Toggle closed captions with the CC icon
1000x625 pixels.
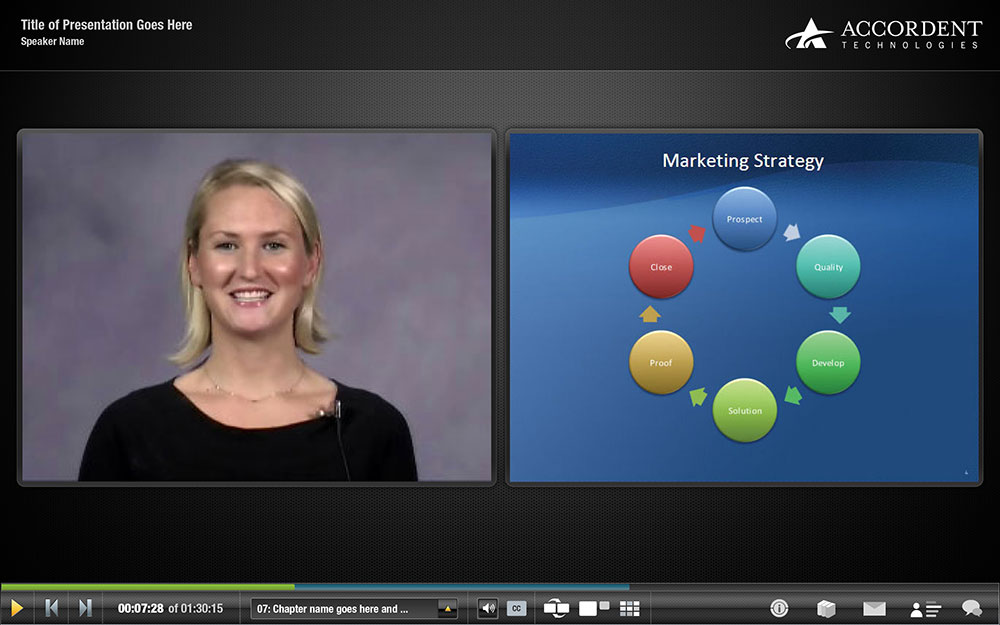tap(516, 608)
